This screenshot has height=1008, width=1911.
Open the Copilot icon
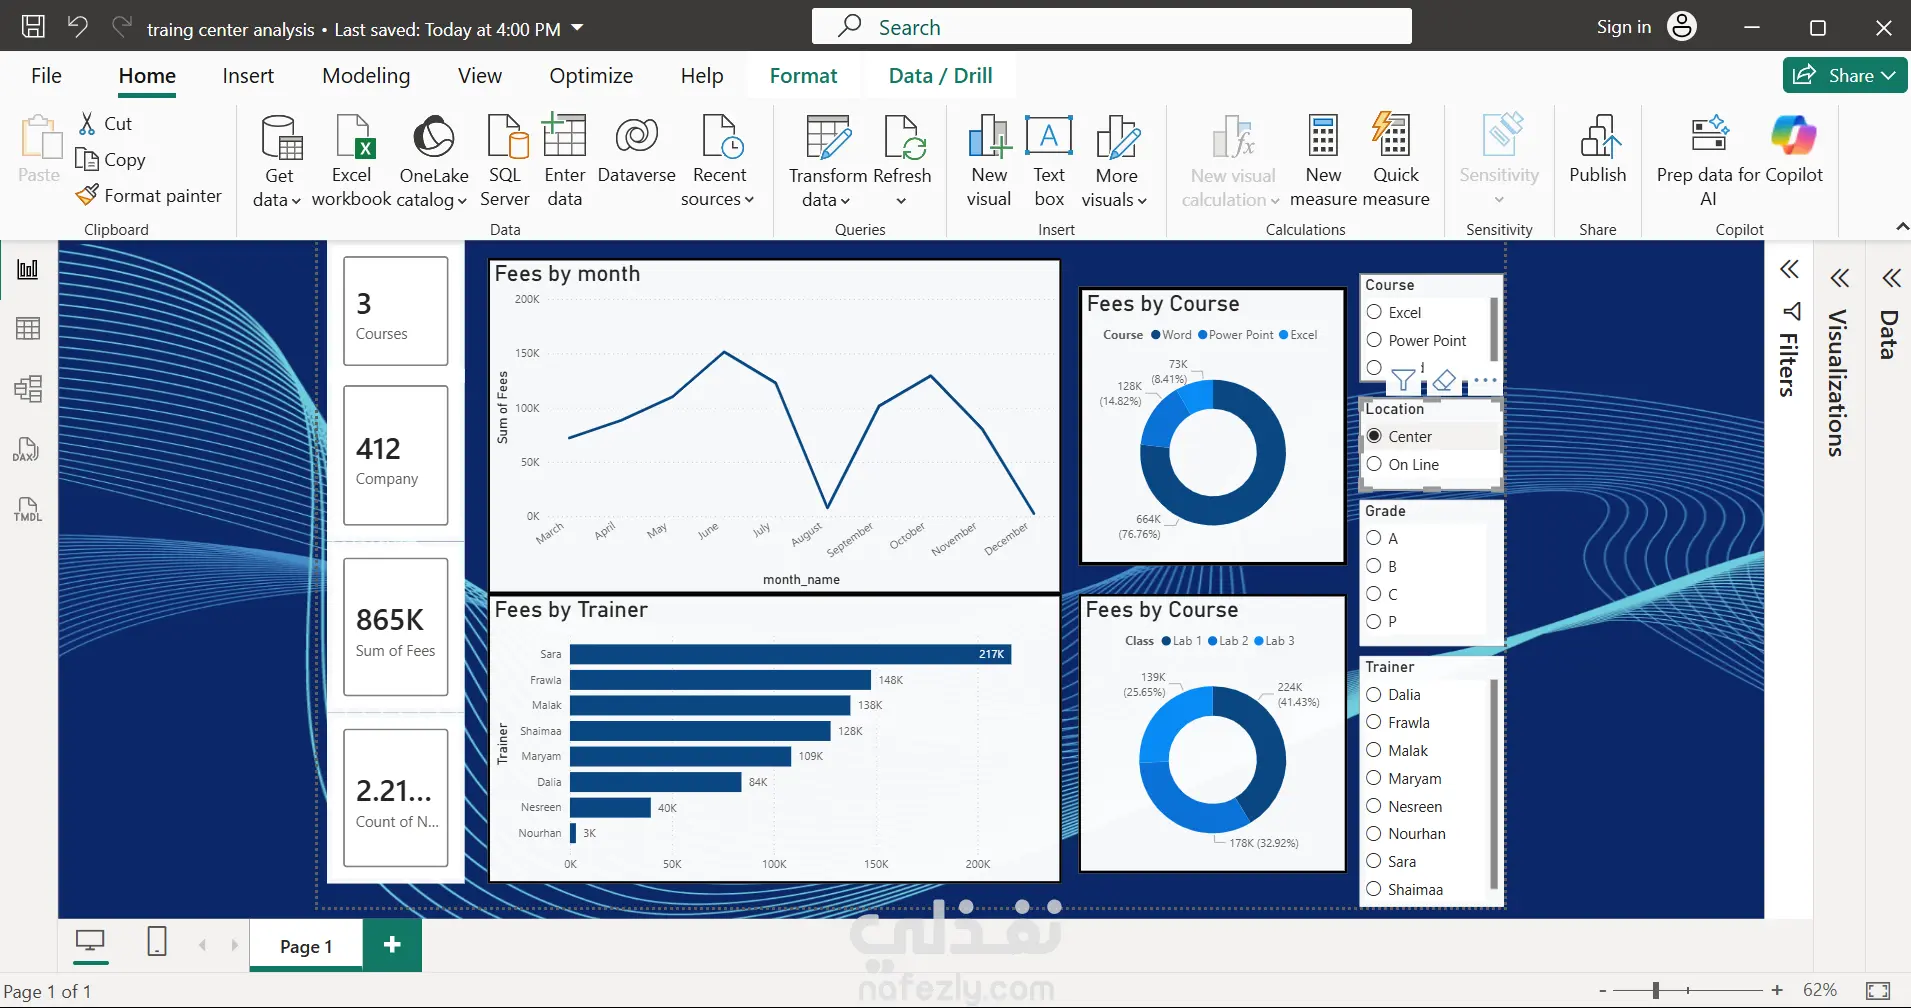coord(1794,136)
